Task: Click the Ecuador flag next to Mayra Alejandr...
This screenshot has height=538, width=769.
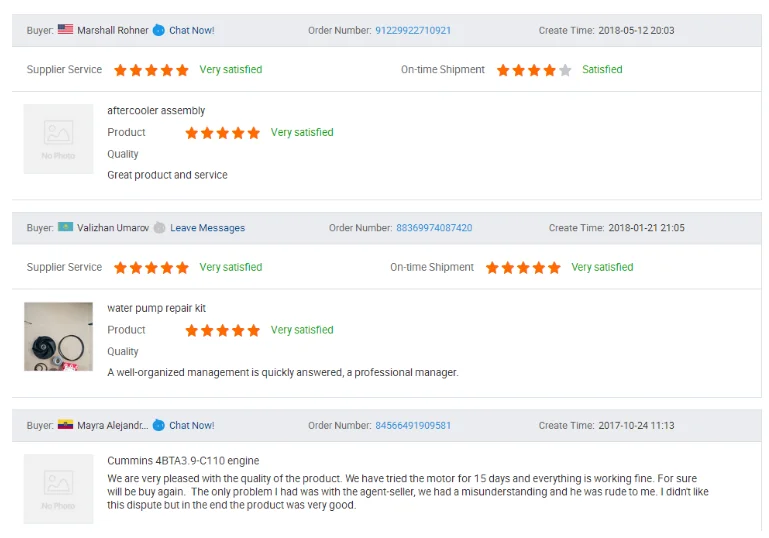Action: pyautogui.click(x=65, y=425)
